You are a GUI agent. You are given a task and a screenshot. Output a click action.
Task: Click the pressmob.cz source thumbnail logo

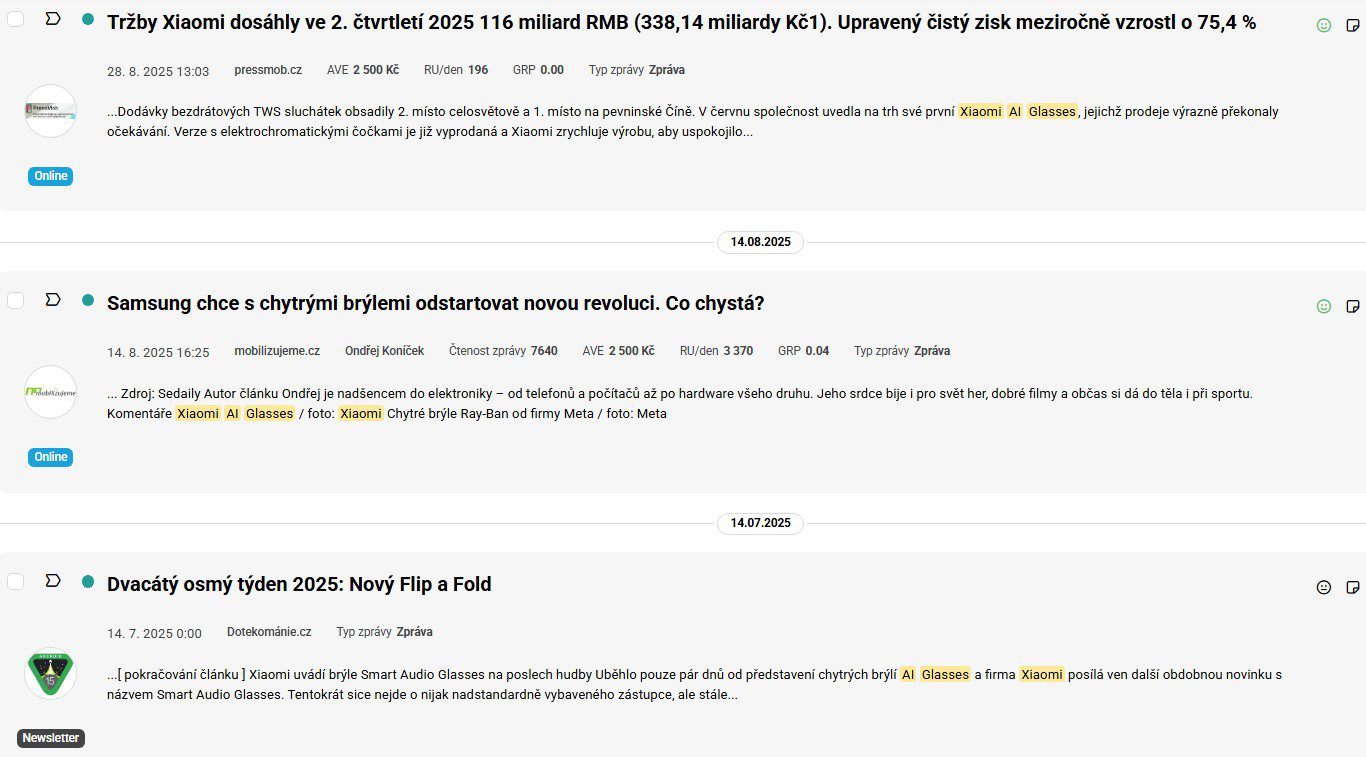pyautogui.click(x=50, y=111)
